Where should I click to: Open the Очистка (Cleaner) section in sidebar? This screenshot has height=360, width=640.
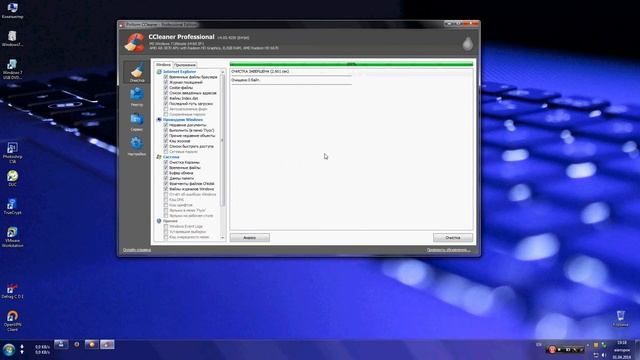pos(137,73)
